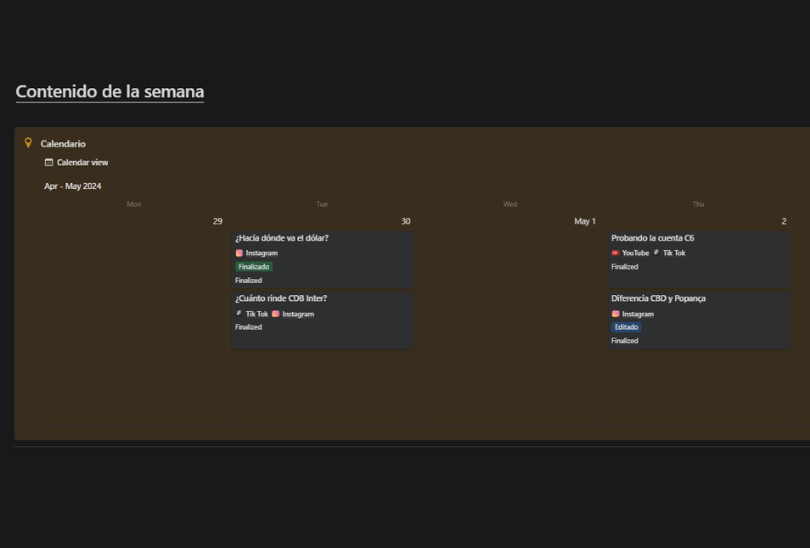Open the 'Diferencia CBD y Popança' entry
Viewport: 810px width, 548px height.
[658, 298]
